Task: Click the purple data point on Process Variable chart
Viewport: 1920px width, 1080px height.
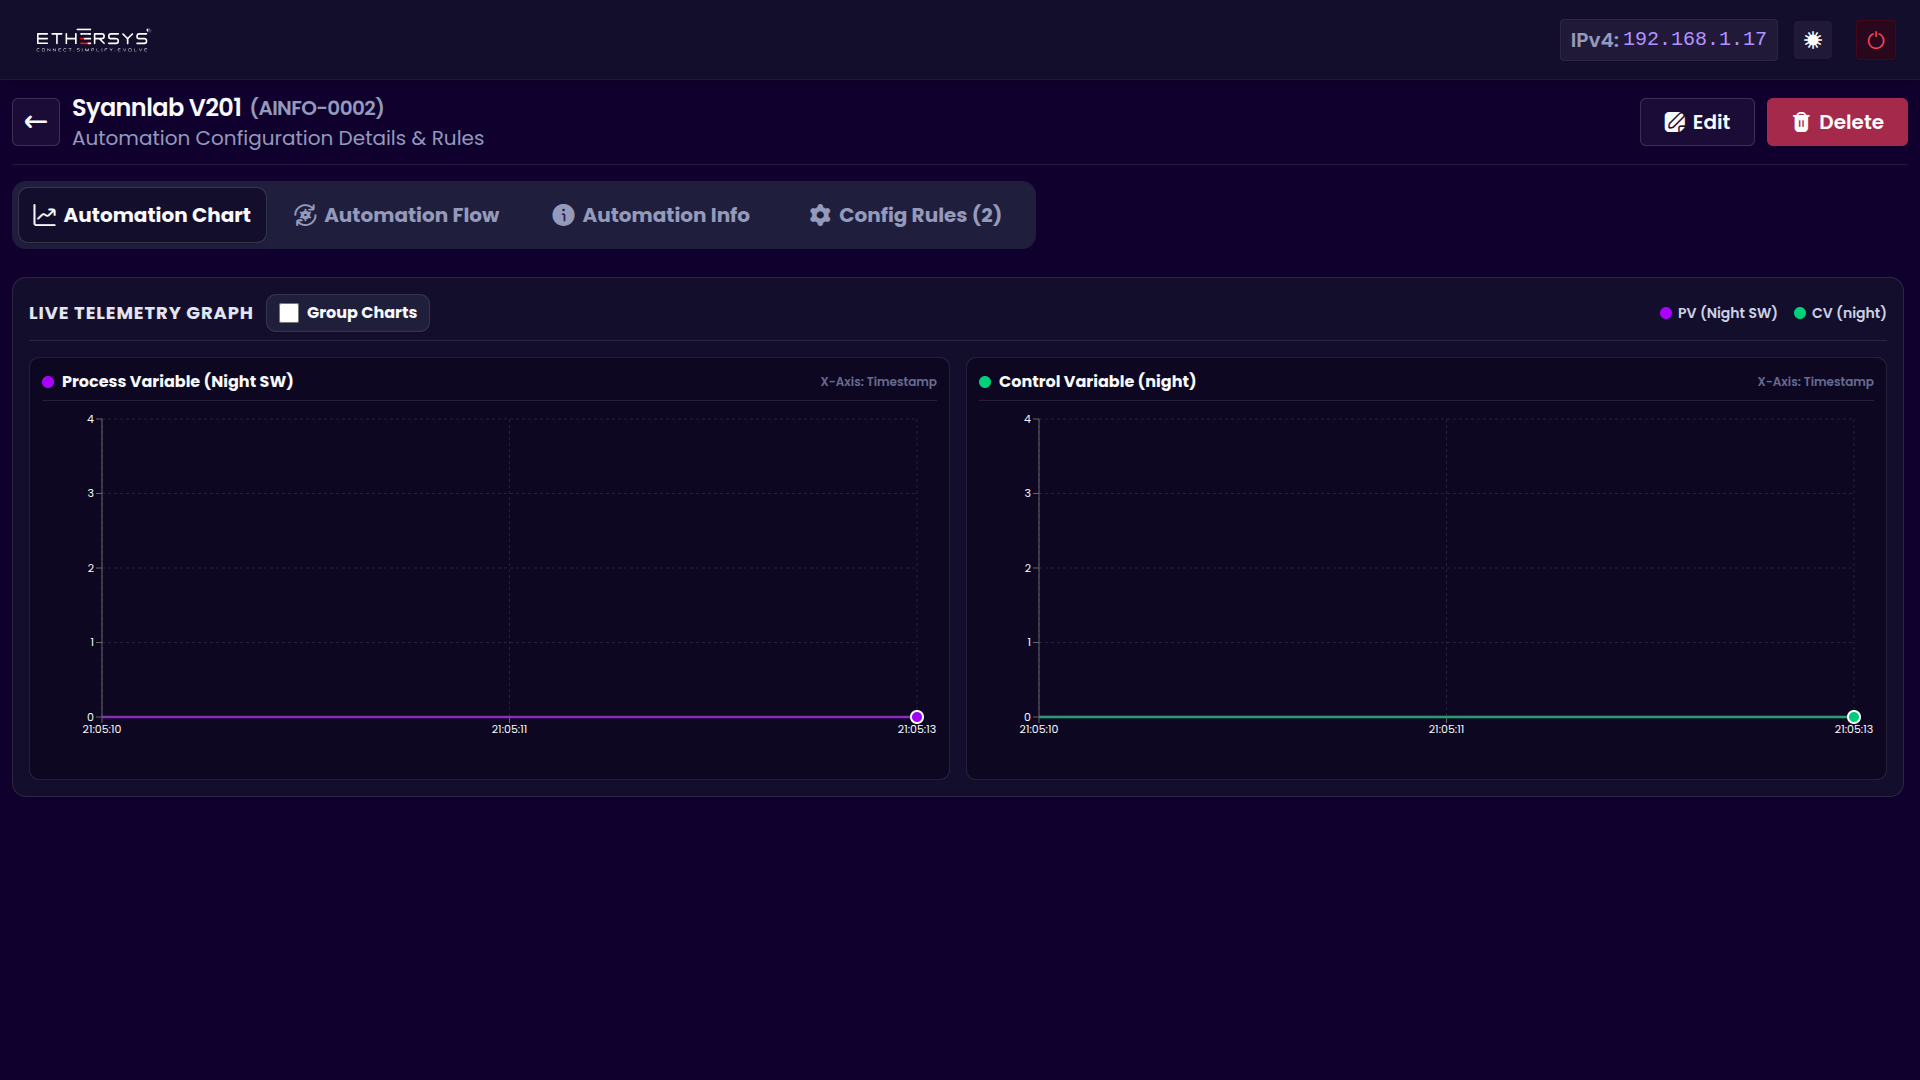Action: click(x=917, y=717)
